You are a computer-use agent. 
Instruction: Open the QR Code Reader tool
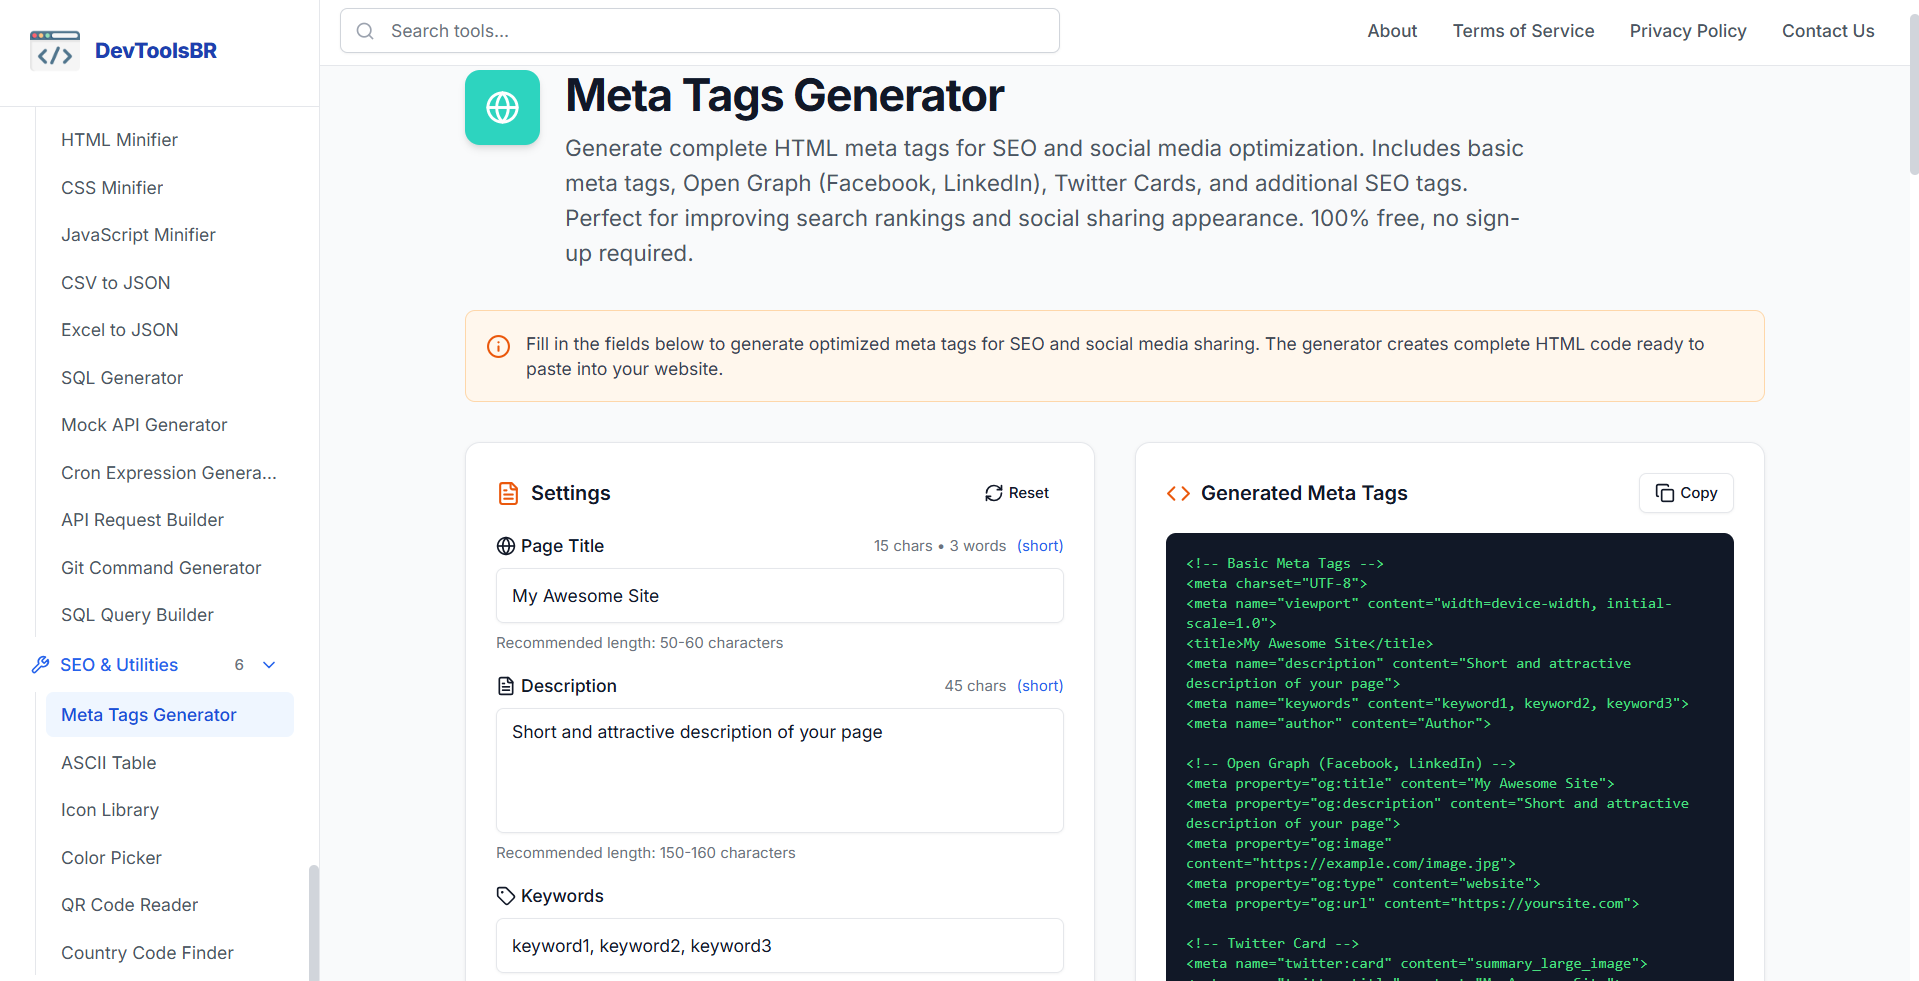pyautogui.click(x=129, y=904)
